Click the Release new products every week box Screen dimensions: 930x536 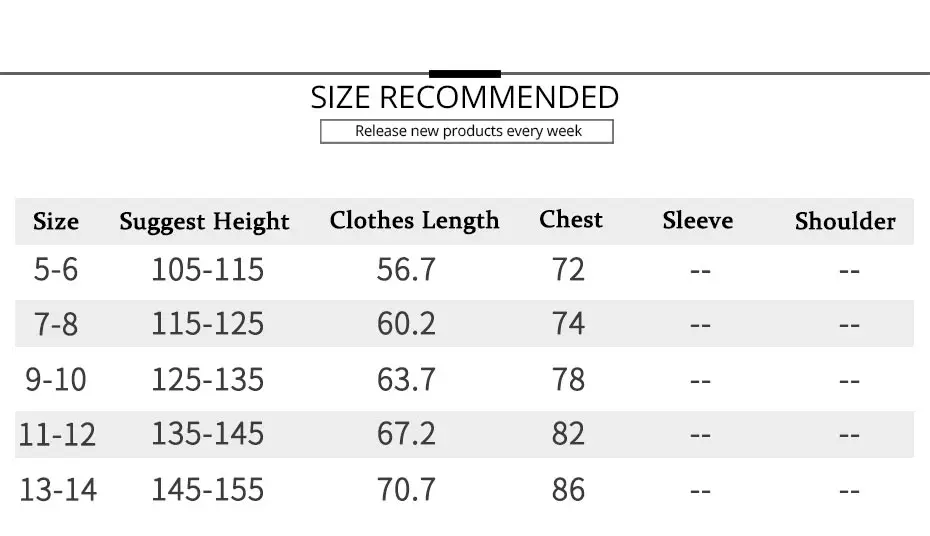(x=467, y=131)
